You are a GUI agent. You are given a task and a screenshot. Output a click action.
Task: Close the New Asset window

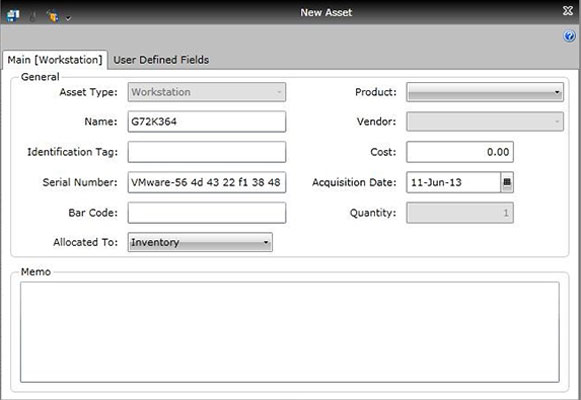(568, 11)
